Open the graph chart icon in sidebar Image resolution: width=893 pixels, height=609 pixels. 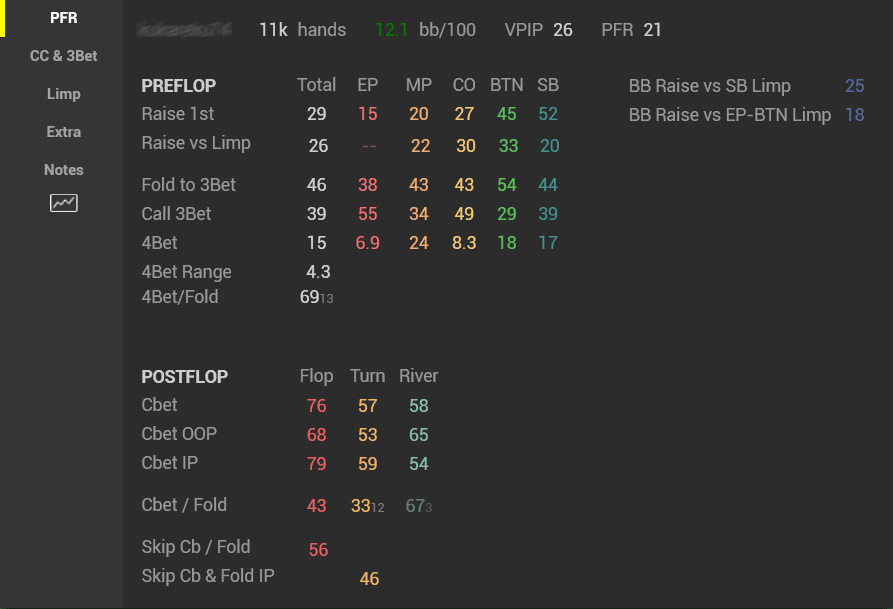[64, 203]
